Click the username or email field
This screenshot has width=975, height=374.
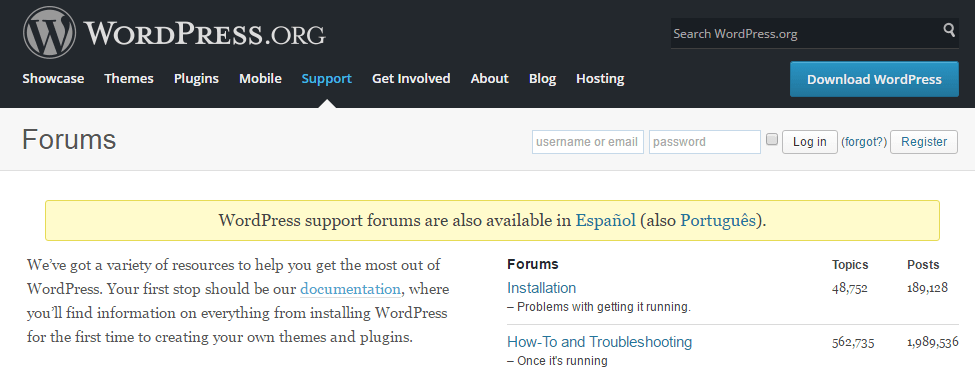pos(588,142)
